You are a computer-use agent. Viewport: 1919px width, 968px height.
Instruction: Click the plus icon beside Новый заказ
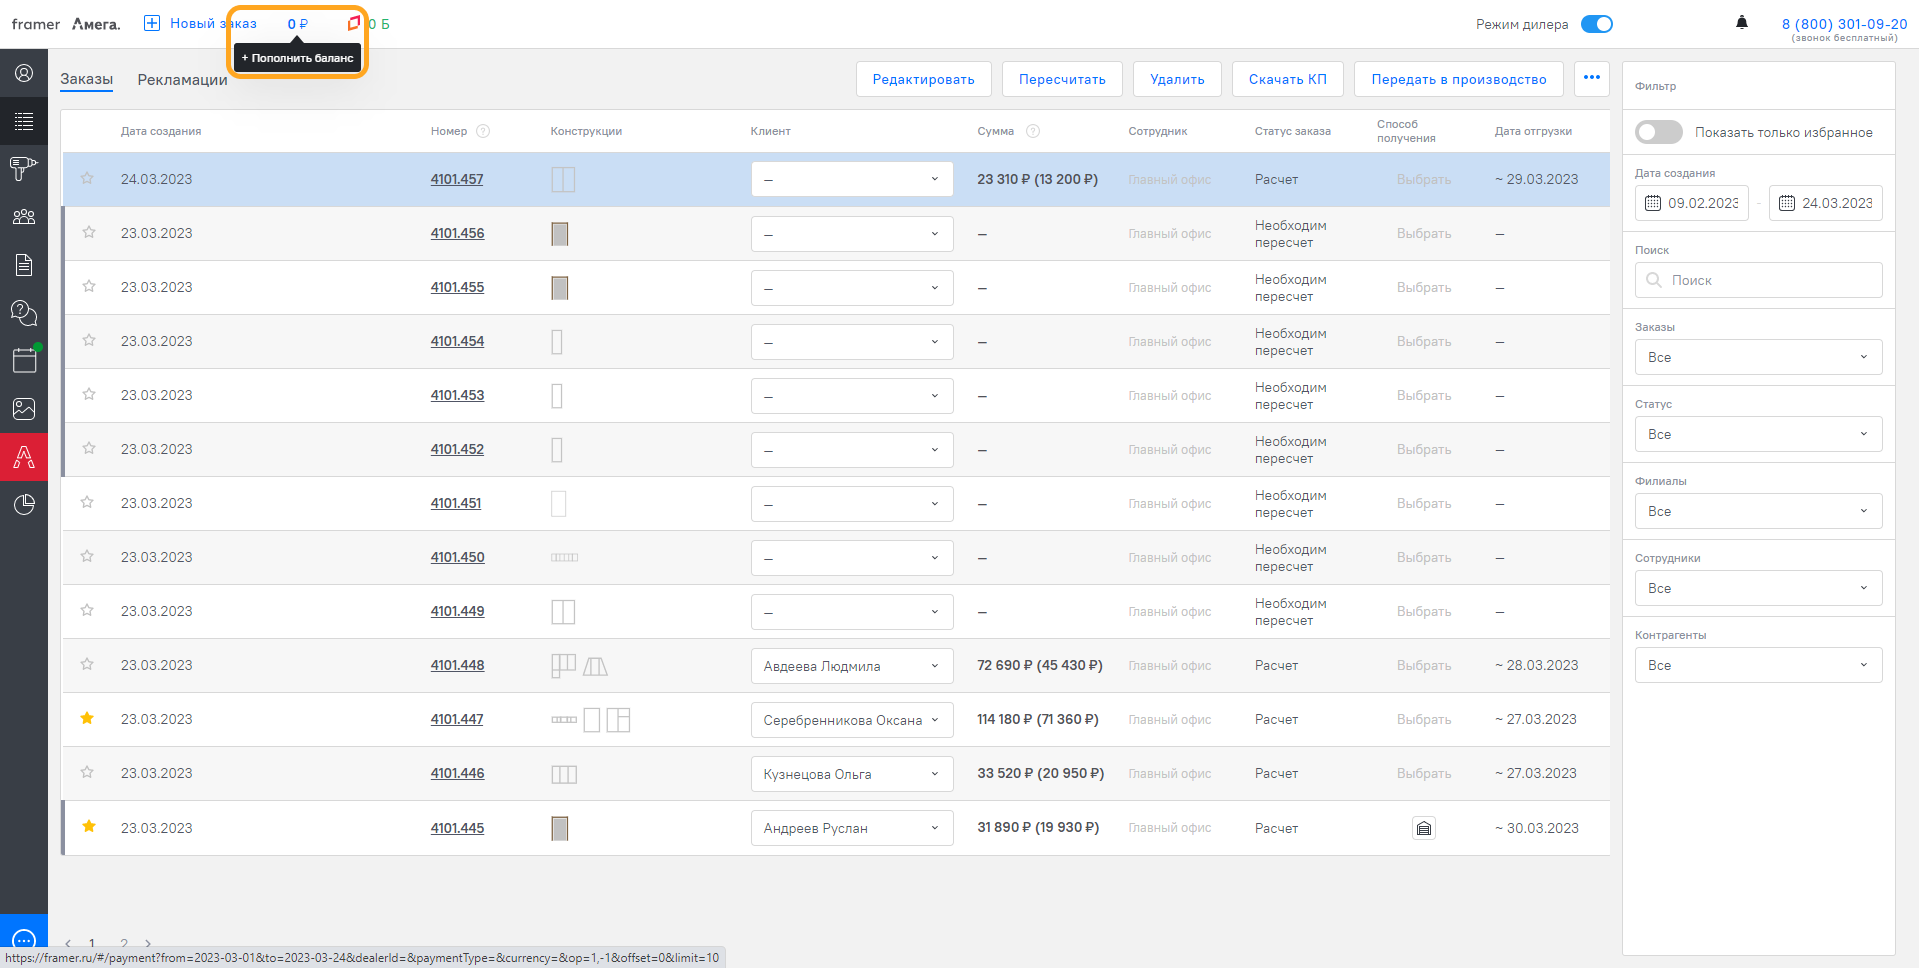152,23
